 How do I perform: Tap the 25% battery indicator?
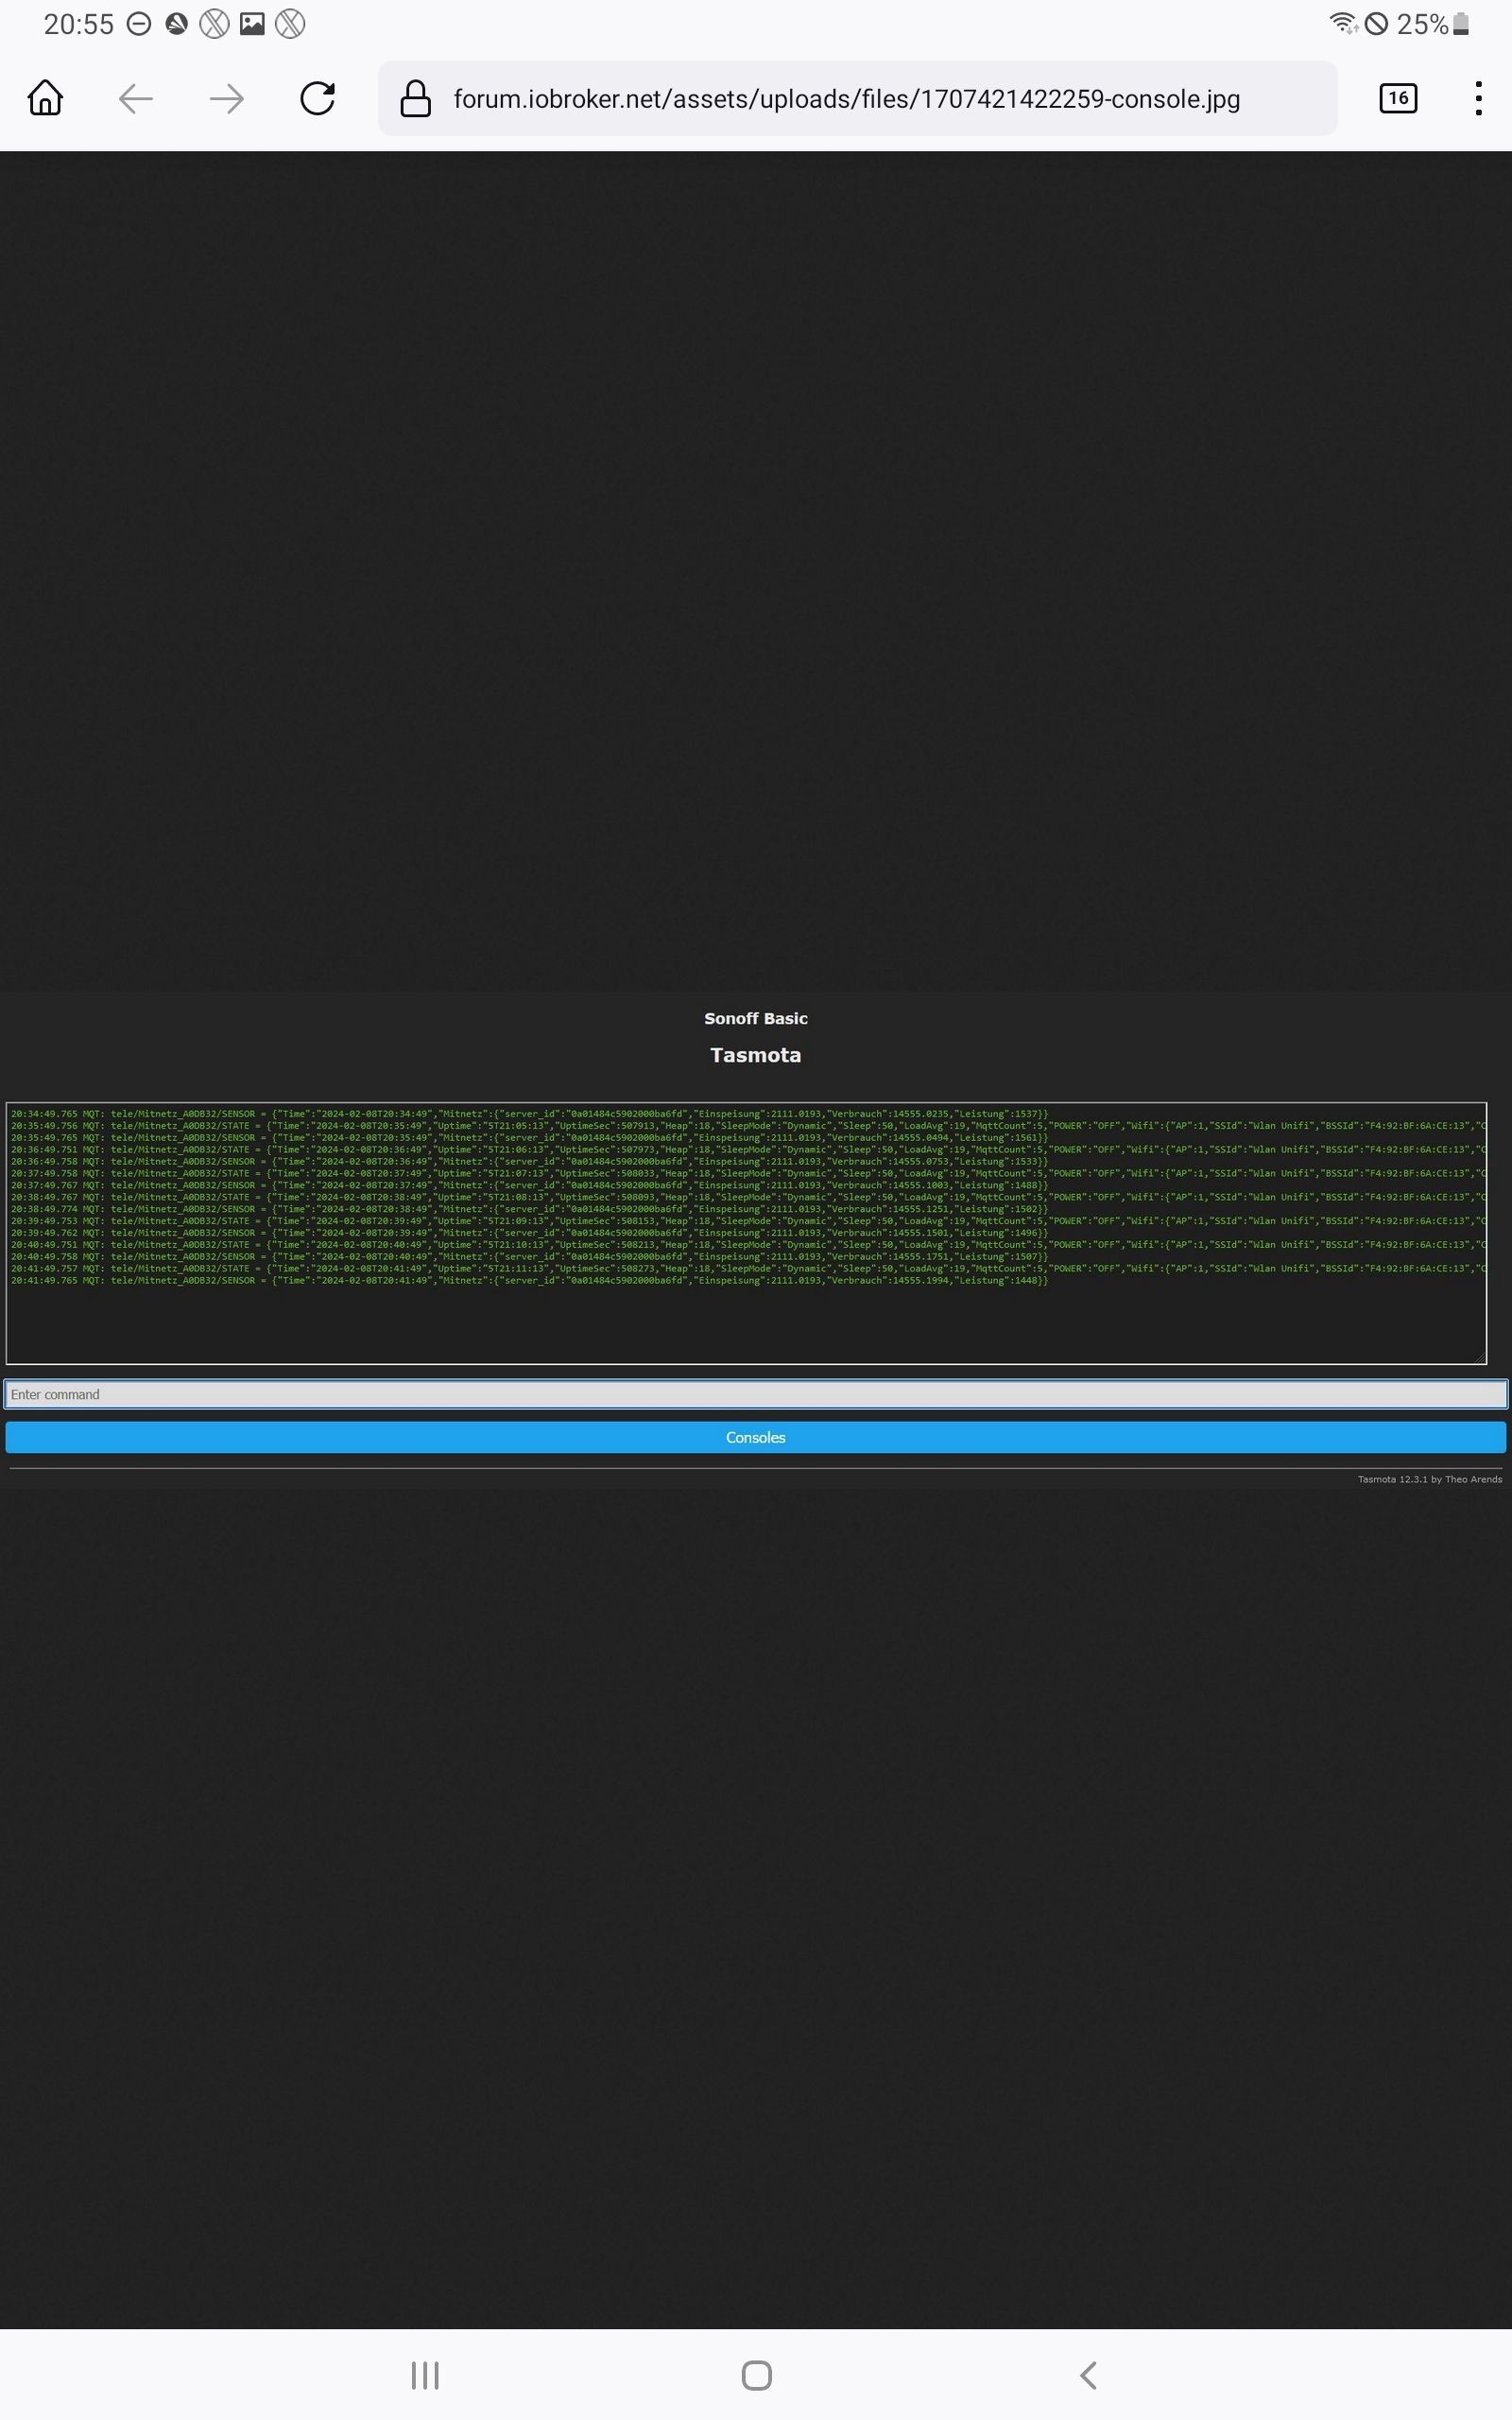point(1432,24)
